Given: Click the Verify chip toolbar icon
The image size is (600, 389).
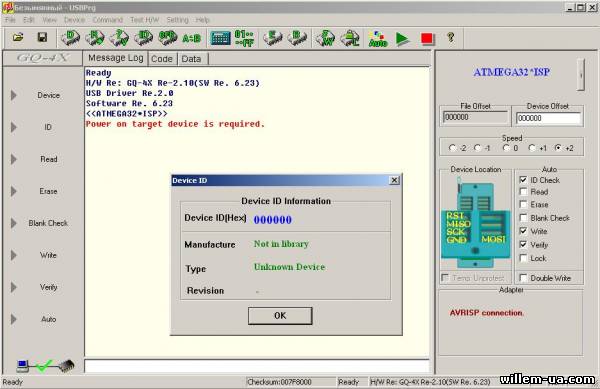Looking at the screenshot, I should click(x=119, y=38).
